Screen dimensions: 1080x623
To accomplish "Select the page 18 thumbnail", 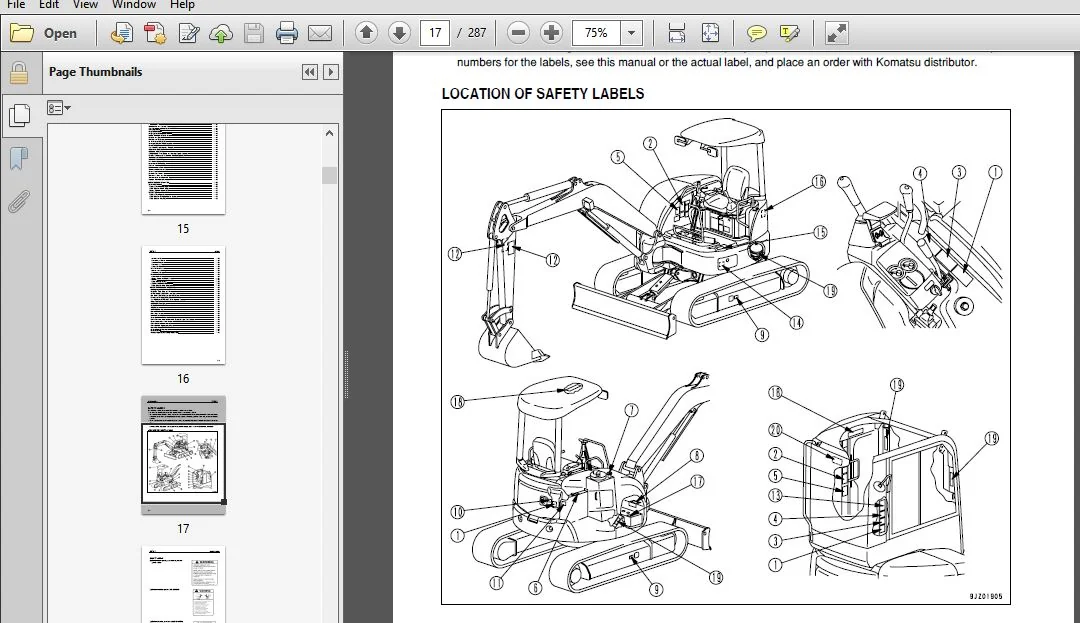I will [x=183, y=584].
